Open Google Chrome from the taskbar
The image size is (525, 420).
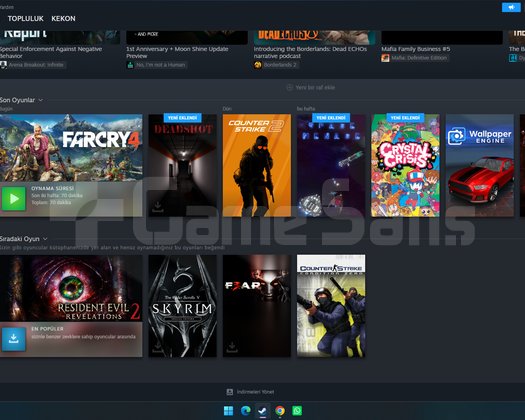280,410
